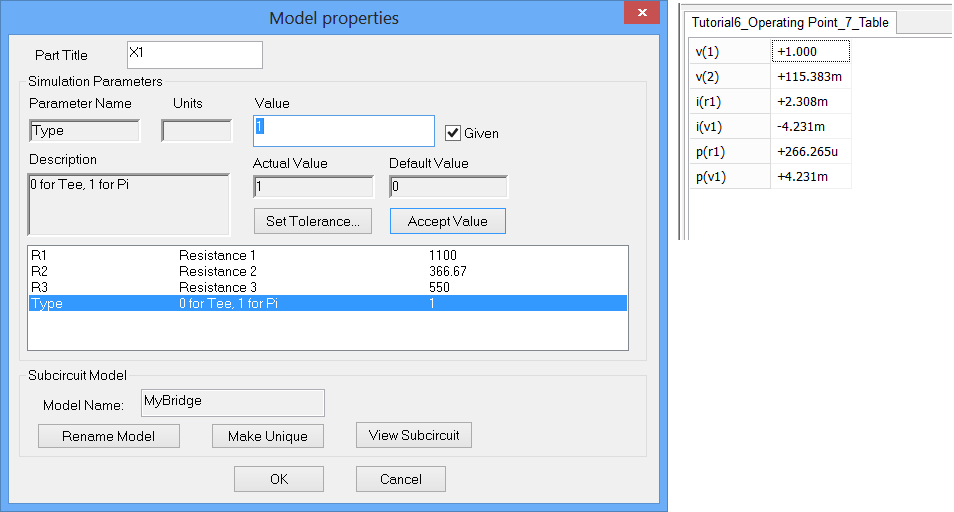Screen dimensions: 954x512
Task: Click the p(v1) value cell +4.231m
Action: 810,177
